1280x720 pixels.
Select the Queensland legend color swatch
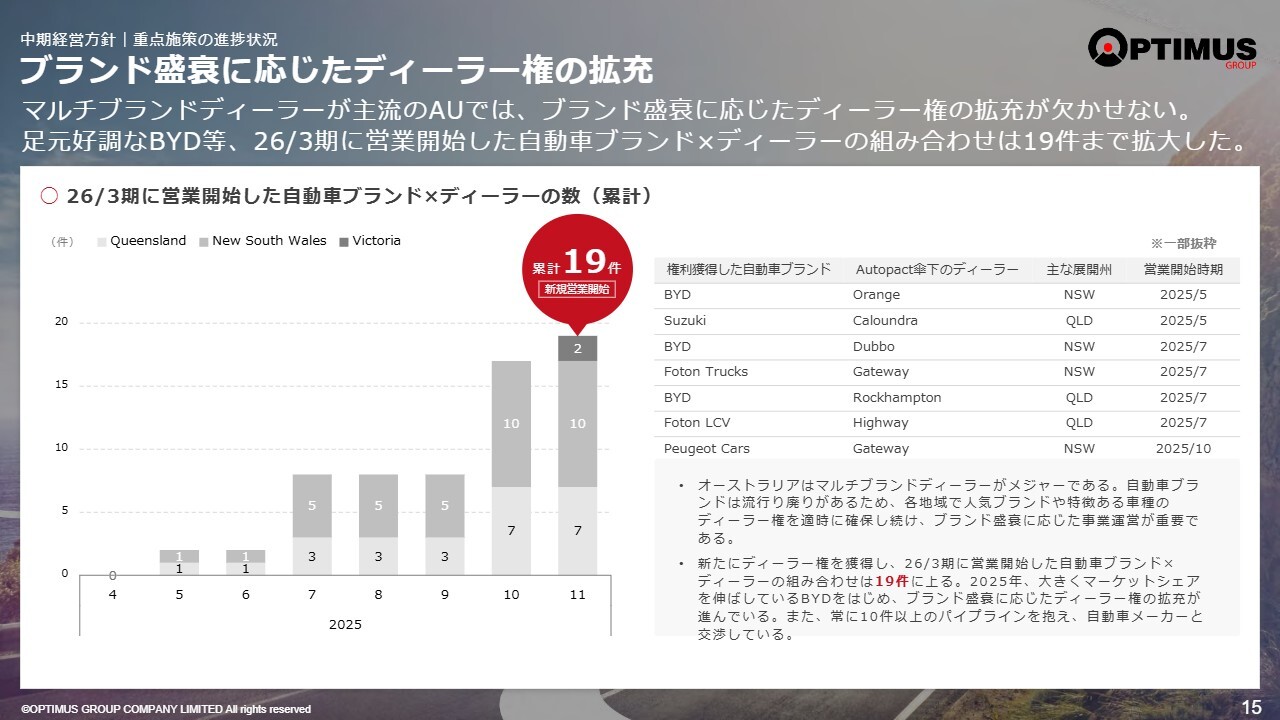pos(102,241)
